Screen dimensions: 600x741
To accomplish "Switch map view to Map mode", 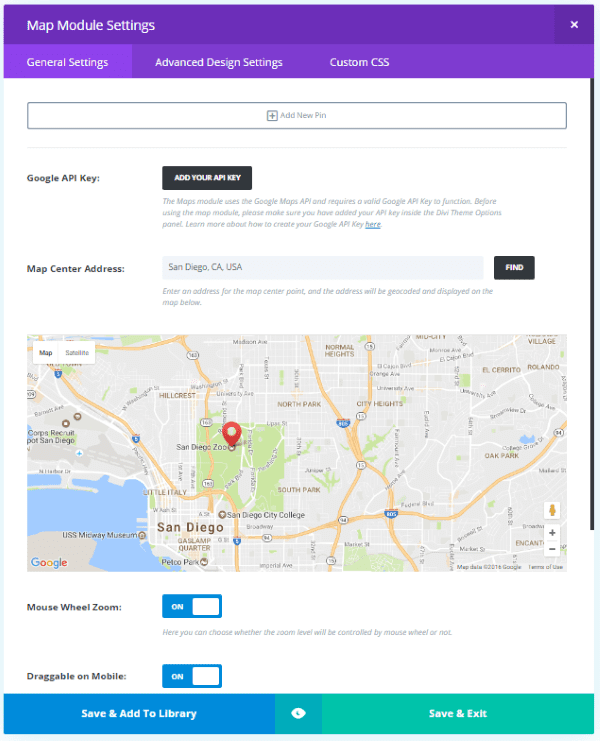I will [x=45, y=353].
